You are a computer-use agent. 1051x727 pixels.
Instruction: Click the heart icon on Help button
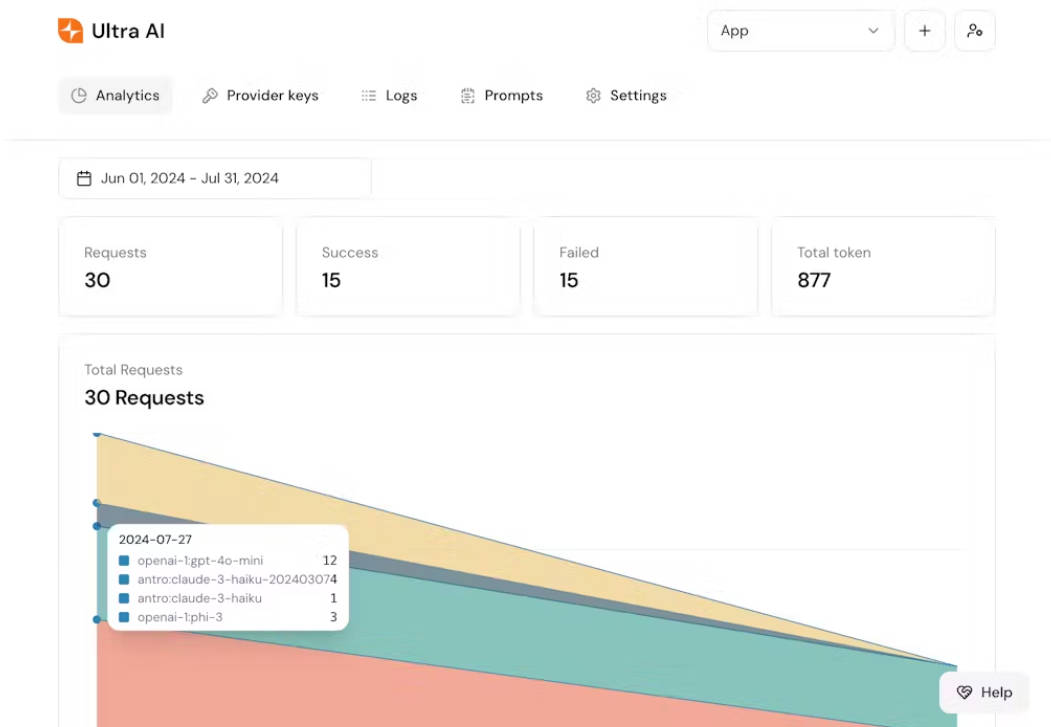click(x=964, y=692)
